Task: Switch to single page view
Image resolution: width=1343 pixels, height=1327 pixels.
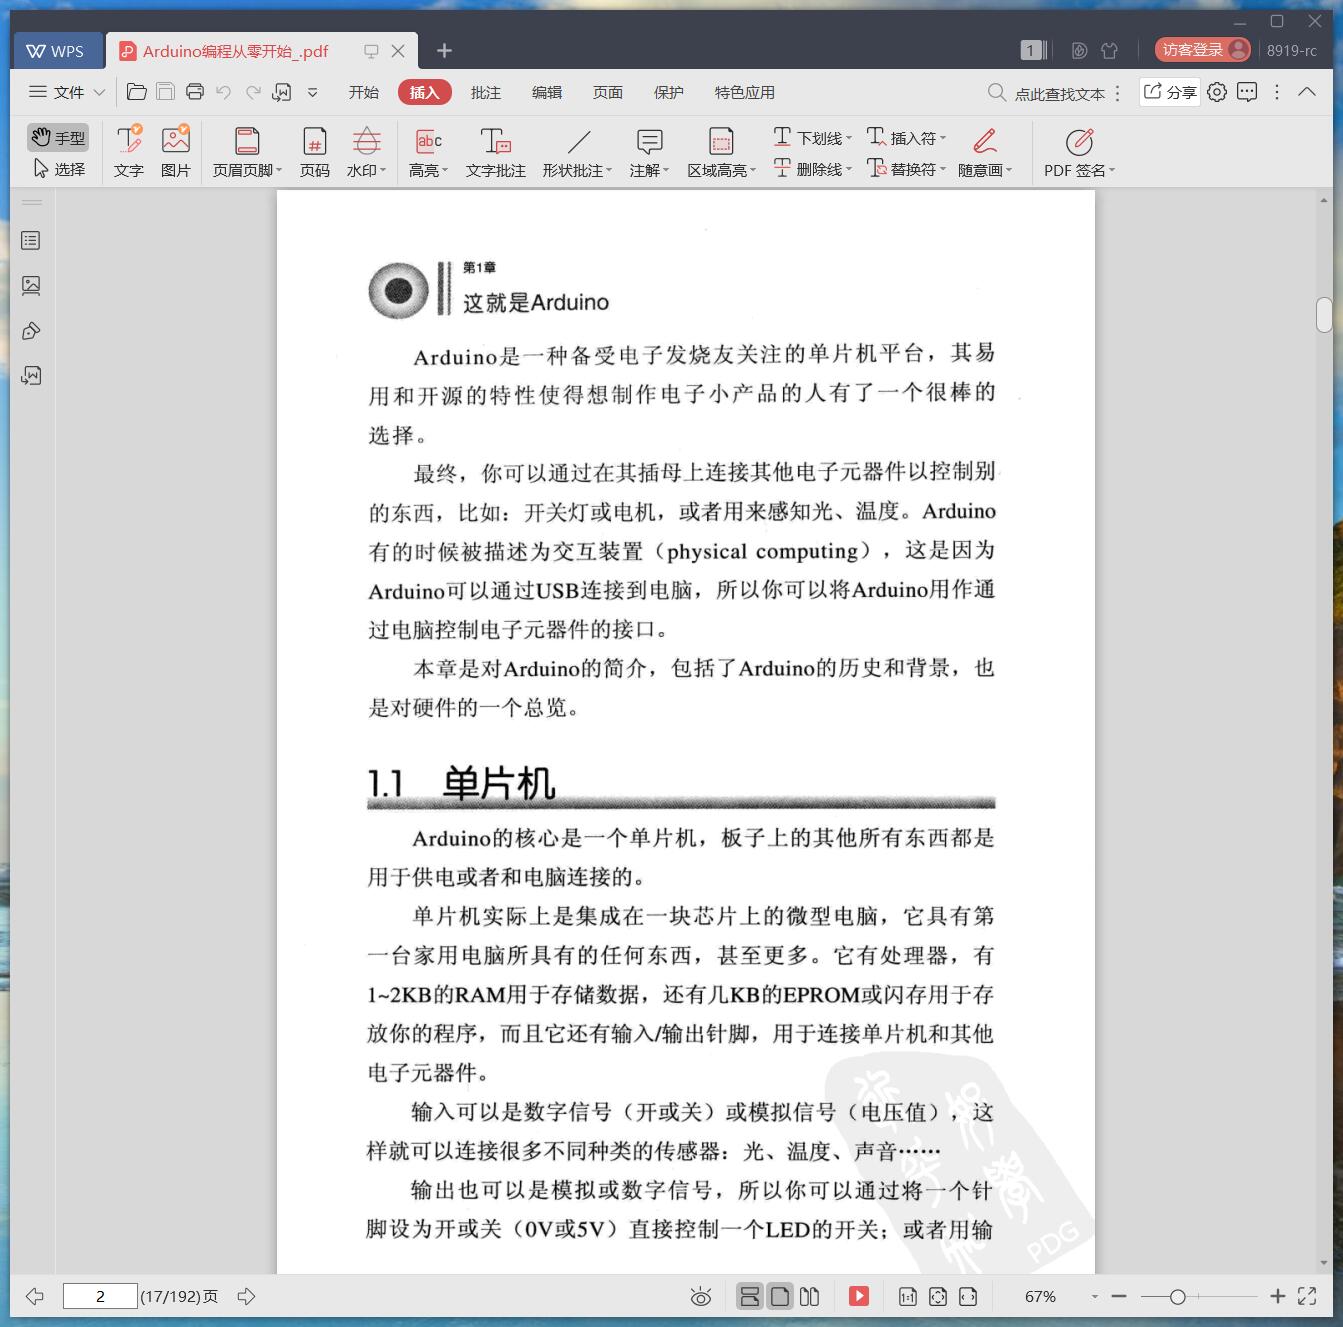Action: click(780, 1296)
